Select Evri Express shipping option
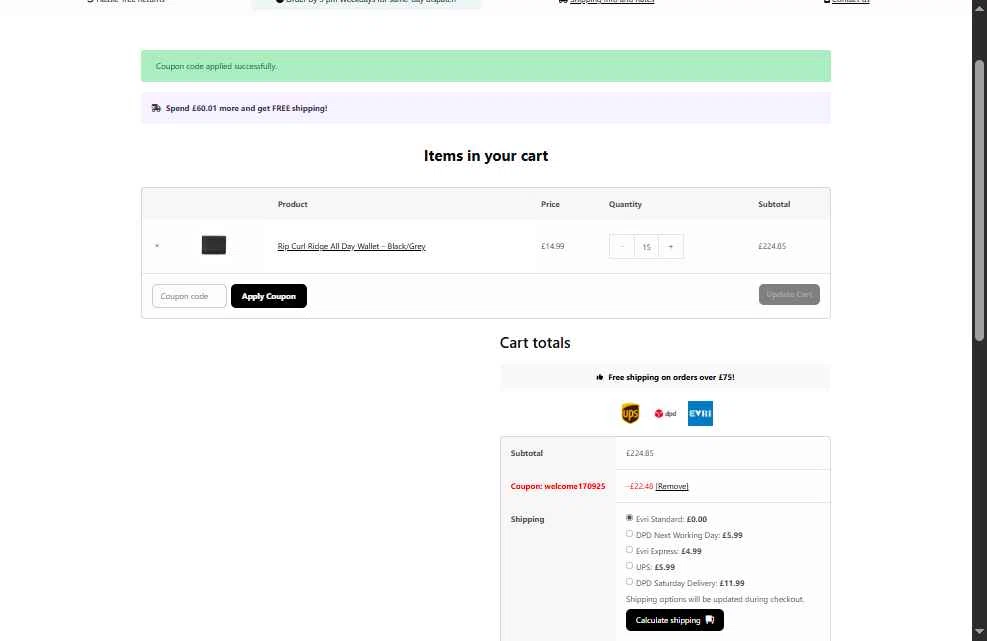 (x=629, y=550)
